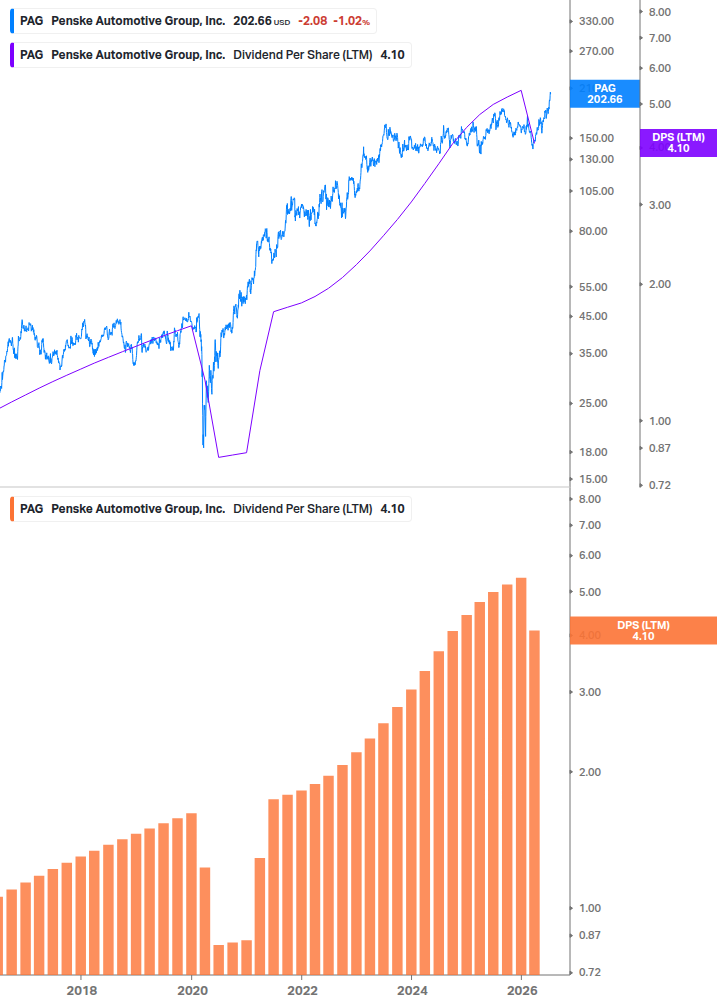Click the last orange bar at the 4.10 level

[x=534, y=802]
